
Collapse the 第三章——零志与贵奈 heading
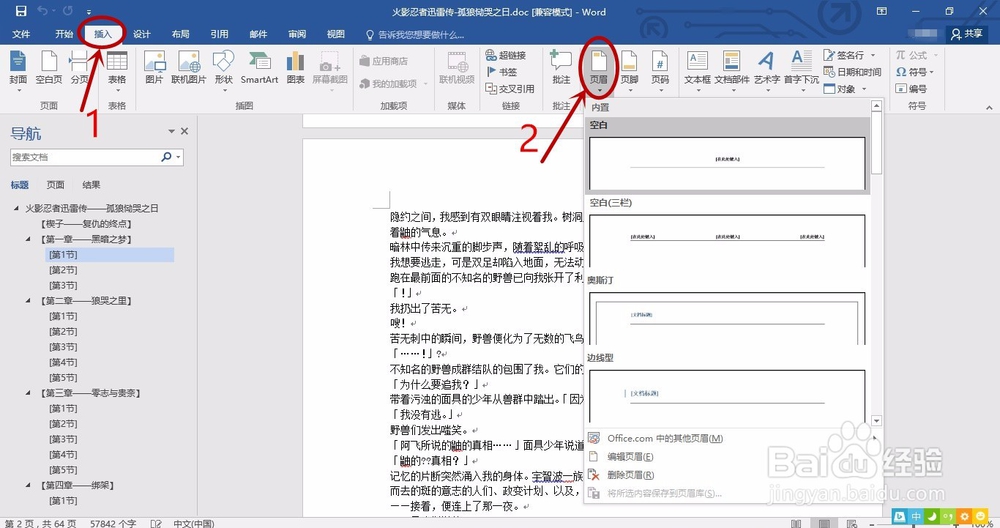pos(28,393)
